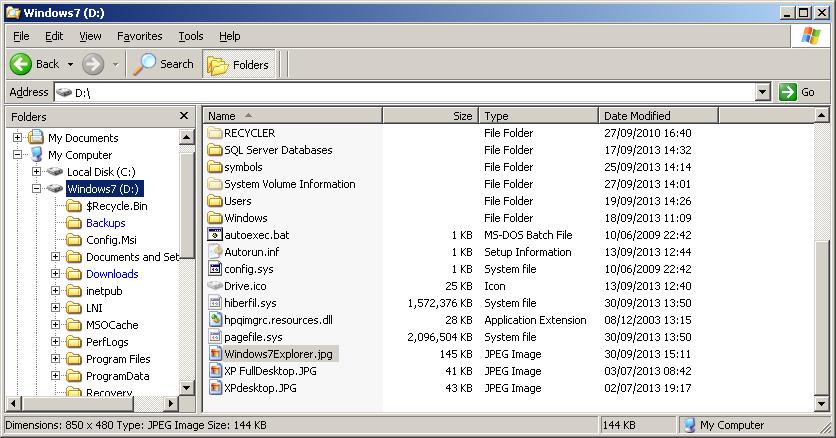The height and width of the screenshot is (438, 836).
Task: Sort by the Type column header
Action: click(538, 116)
